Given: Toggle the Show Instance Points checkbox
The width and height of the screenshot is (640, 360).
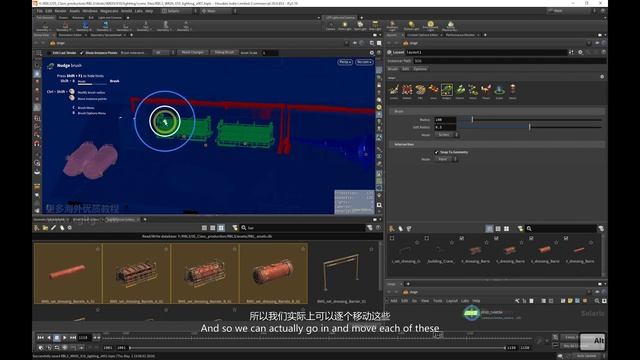Looking at the screenshot, I should [x=82, y=53].
